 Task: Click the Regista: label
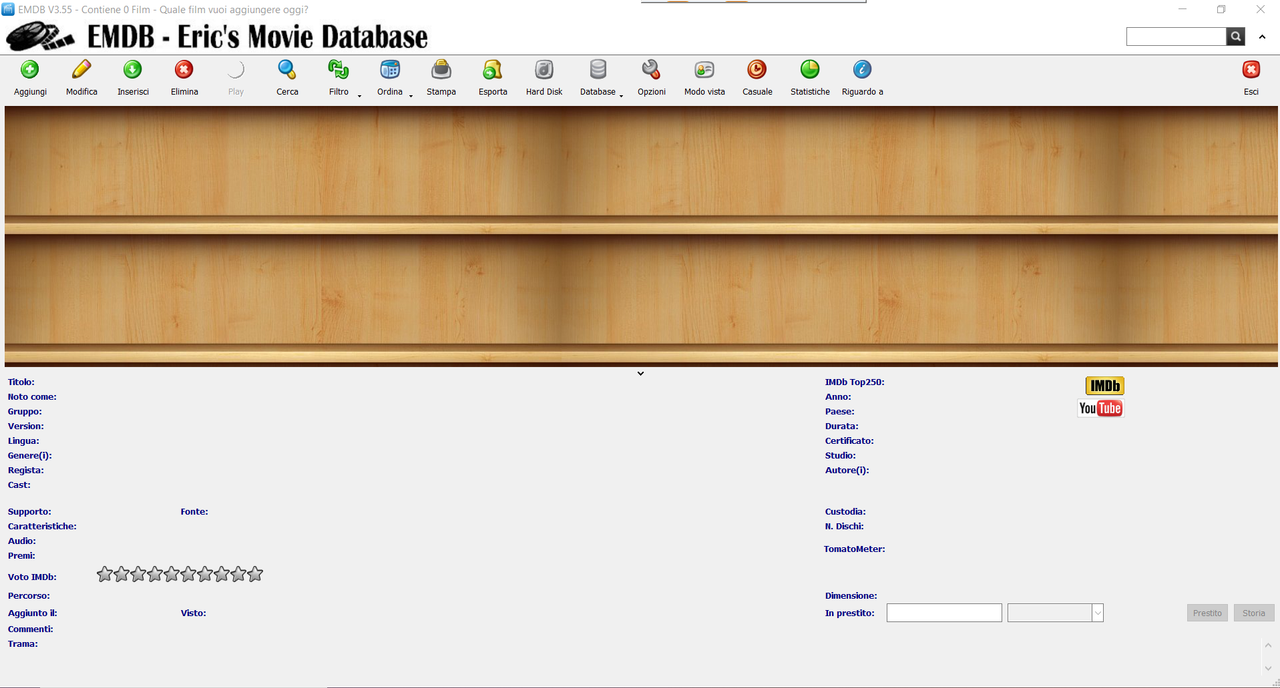coord(26,470)
